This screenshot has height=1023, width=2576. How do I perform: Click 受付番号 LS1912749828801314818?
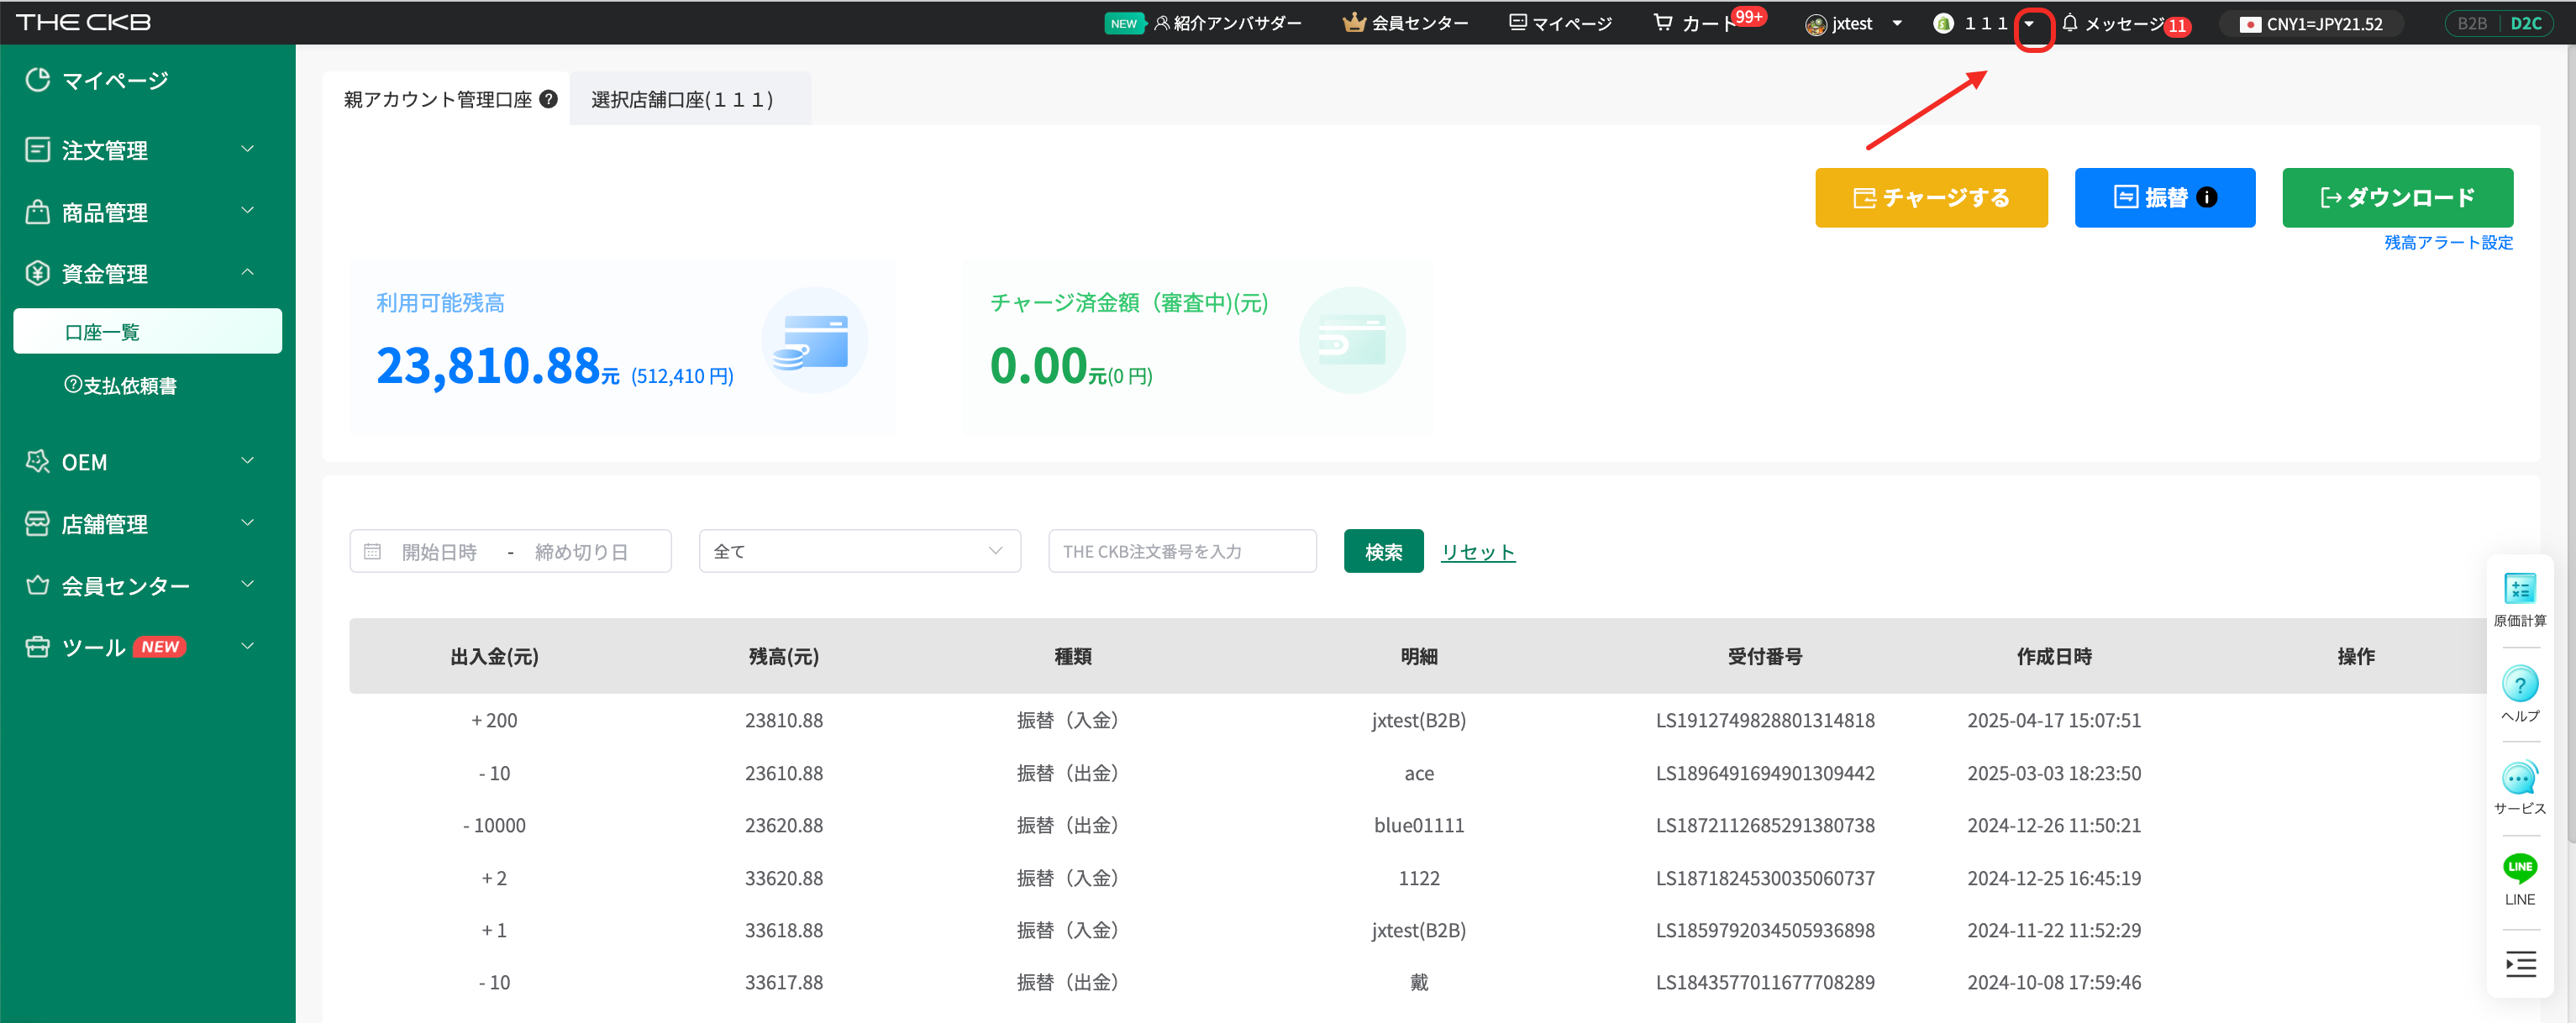click(x=1764, y=720)
